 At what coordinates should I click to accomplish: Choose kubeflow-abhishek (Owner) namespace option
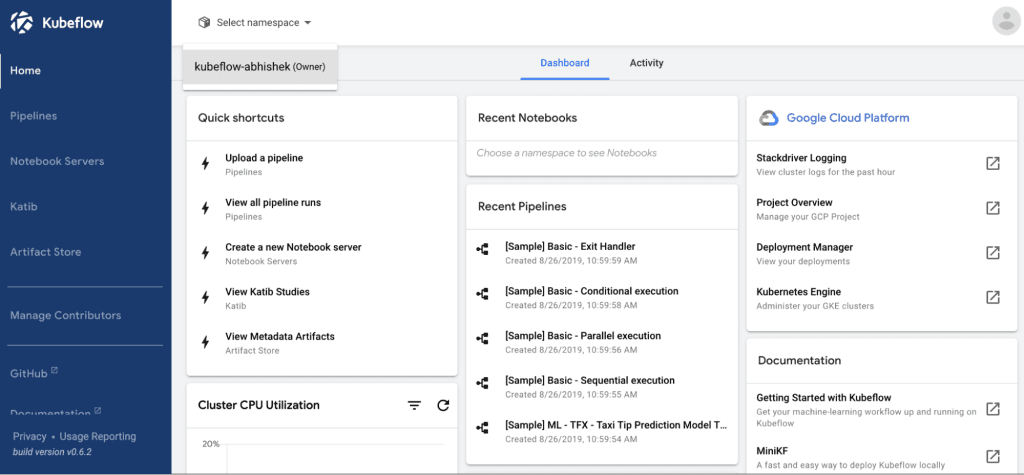[x=260, y=67]
